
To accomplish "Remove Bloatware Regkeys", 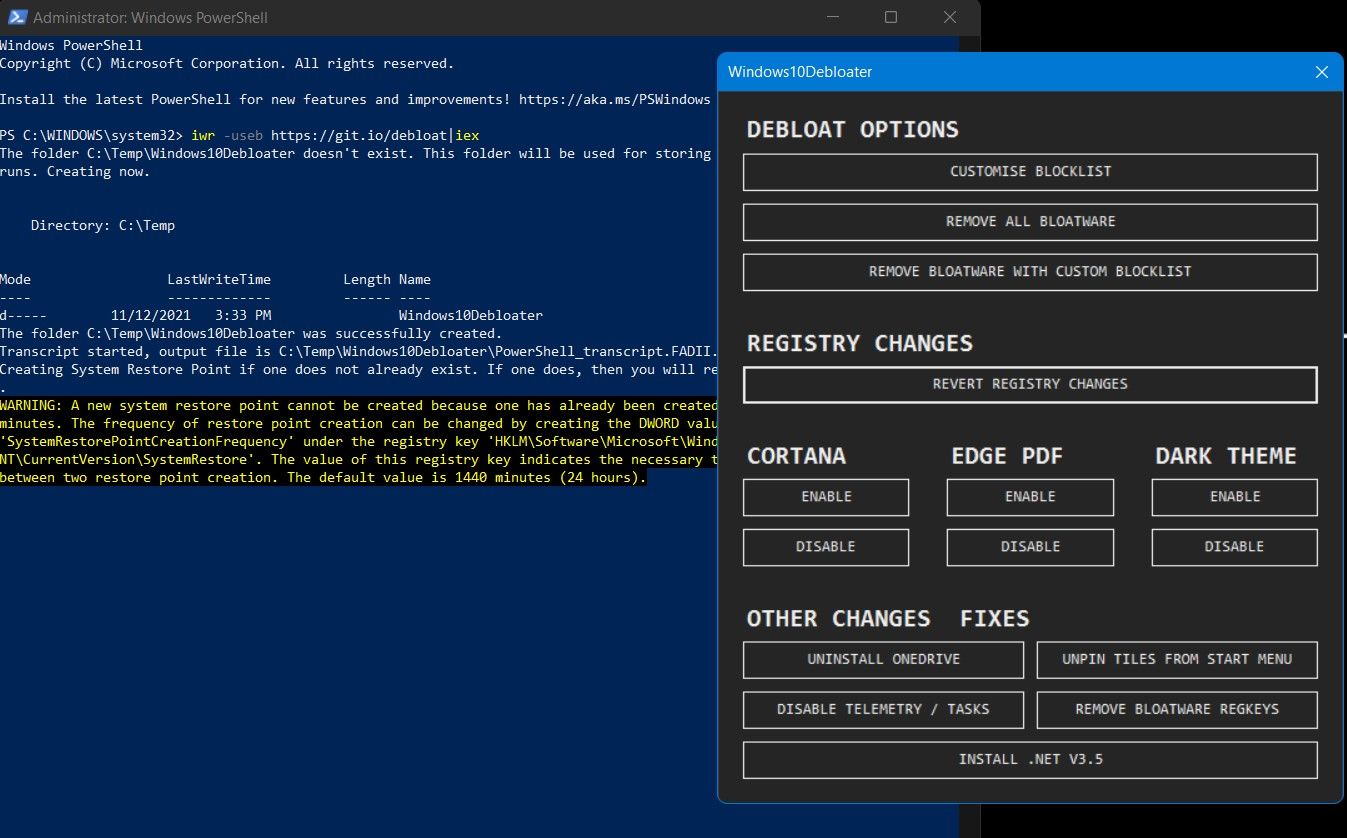I will pos(1177,710).
